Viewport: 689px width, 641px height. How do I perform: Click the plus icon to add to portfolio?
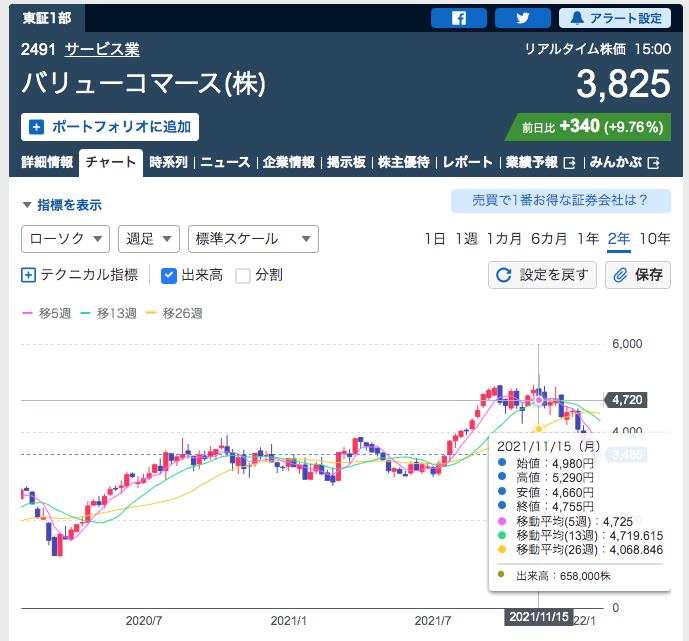[37, 127]
